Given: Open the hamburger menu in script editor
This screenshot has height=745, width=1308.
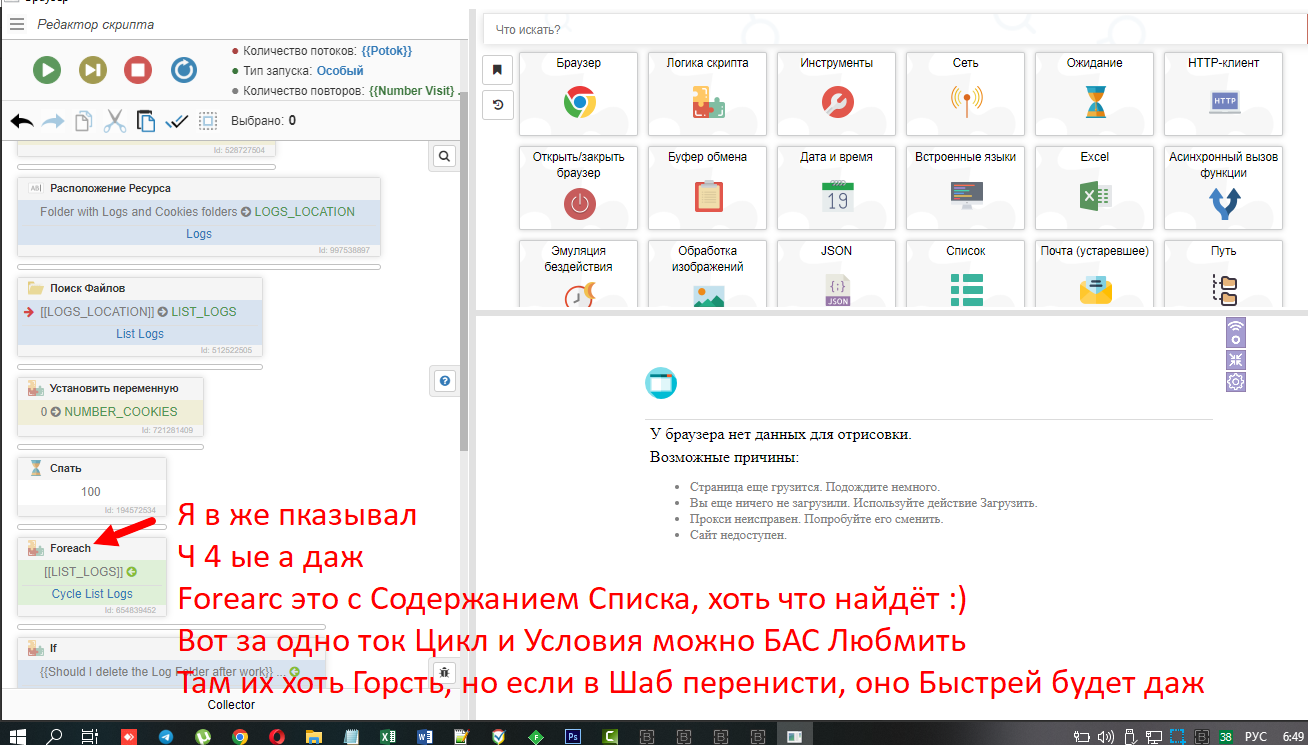Looking at the screenshot, I should pyautogui.click(x=17, y=24).
